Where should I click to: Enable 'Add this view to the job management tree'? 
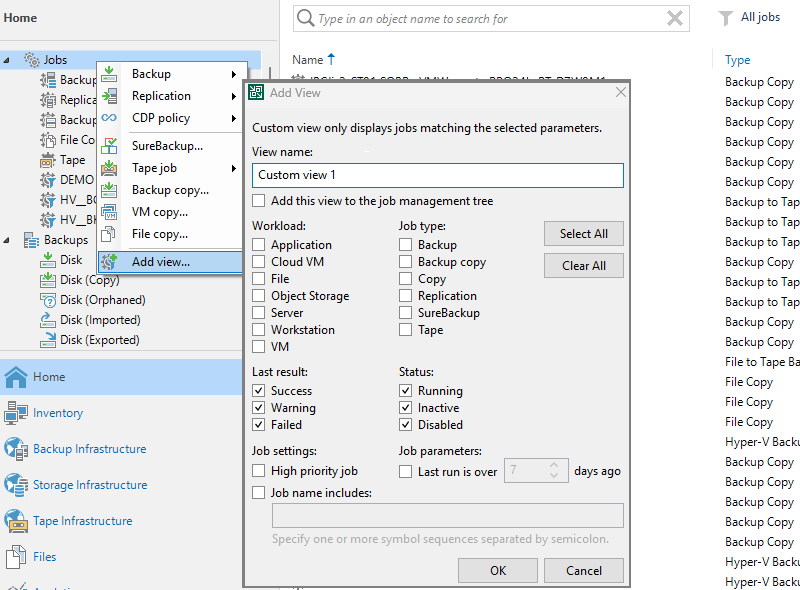259,201
